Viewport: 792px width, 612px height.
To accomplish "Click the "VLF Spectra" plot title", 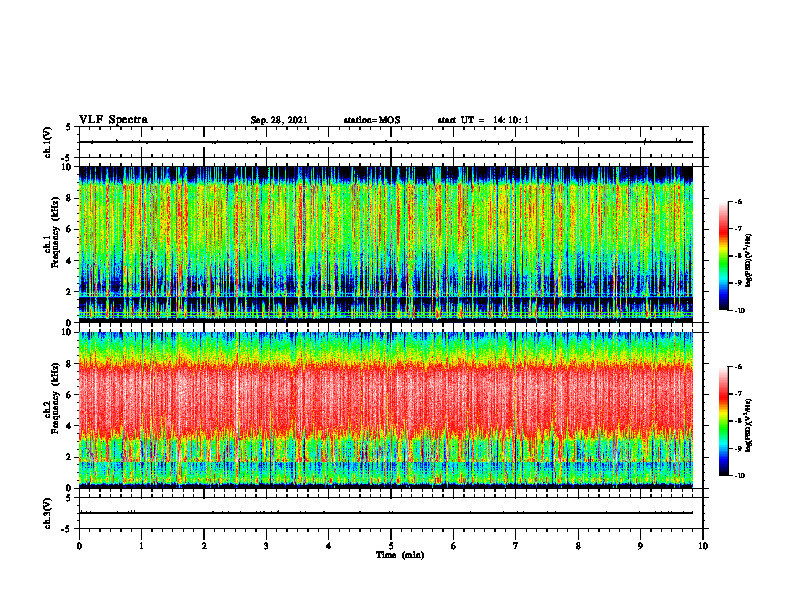I will 113,120.
